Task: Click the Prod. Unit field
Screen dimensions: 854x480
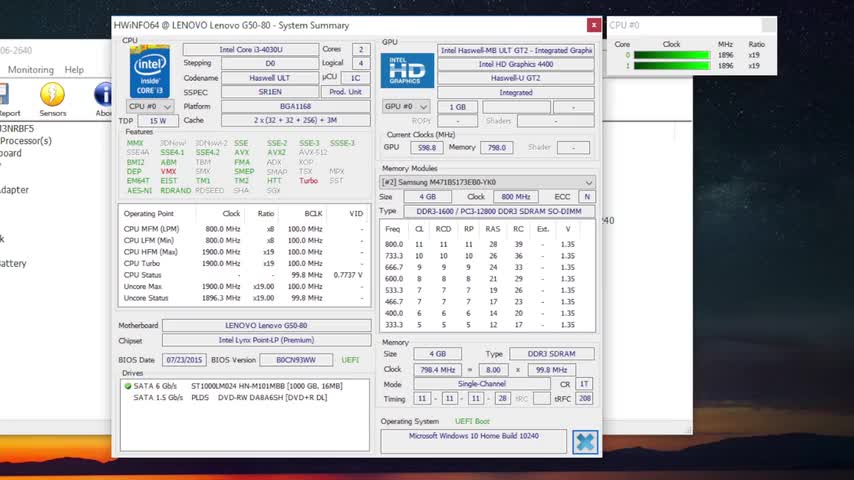Action: 345,92
